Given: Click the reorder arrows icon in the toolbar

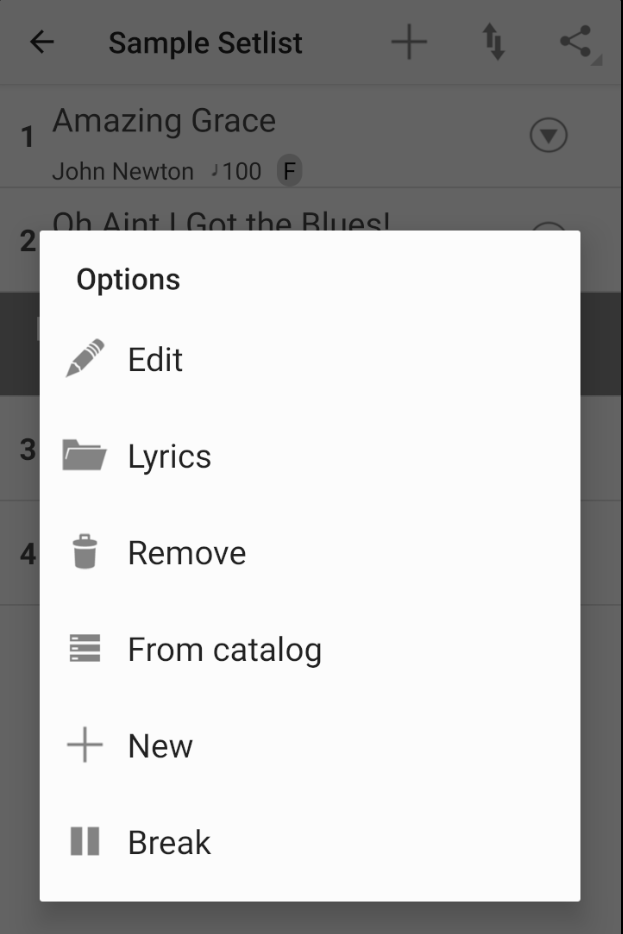Looking at the screenshot, I should click(494, 43).
